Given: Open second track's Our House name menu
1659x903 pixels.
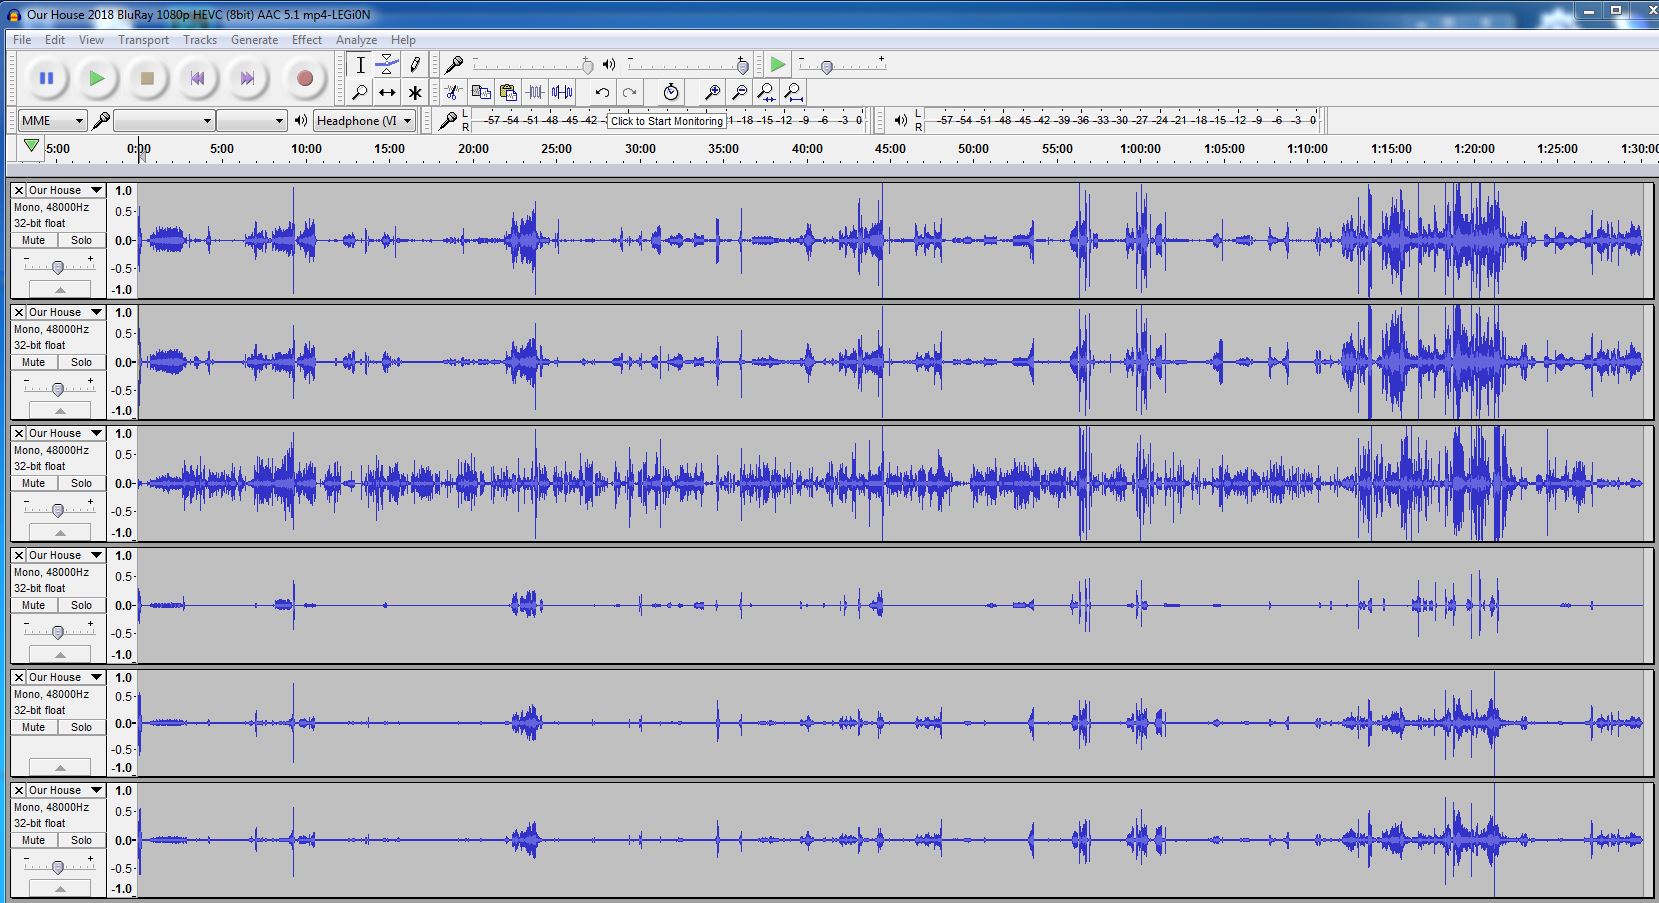Looking at the screenshot, I should pyautogui.click(x=65, y=312).
